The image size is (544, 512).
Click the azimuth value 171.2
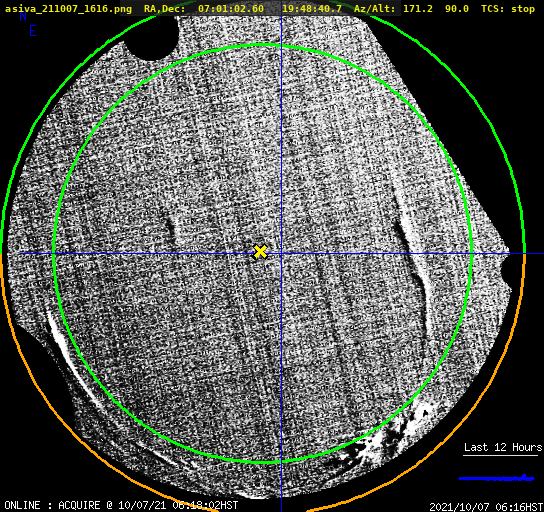[418, 9]
